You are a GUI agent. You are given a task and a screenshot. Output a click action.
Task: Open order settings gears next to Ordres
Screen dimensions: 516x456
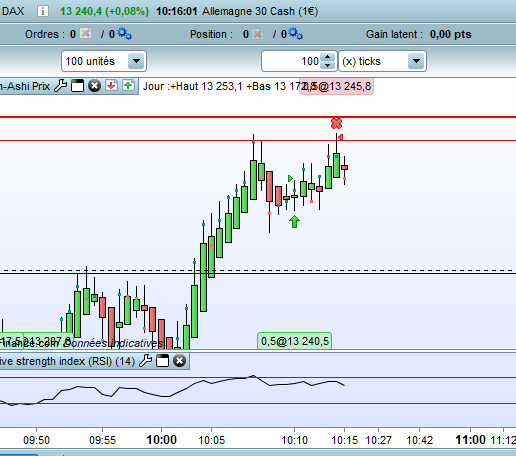pyautogui.click(x=124, y=34)
